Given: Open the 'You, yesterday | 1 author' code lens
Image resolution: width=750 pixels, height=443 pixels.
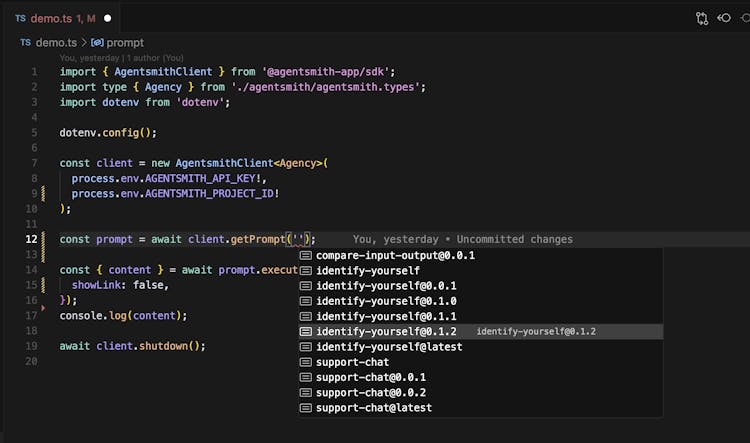Looking at the screenshot, I should [121, 58].
